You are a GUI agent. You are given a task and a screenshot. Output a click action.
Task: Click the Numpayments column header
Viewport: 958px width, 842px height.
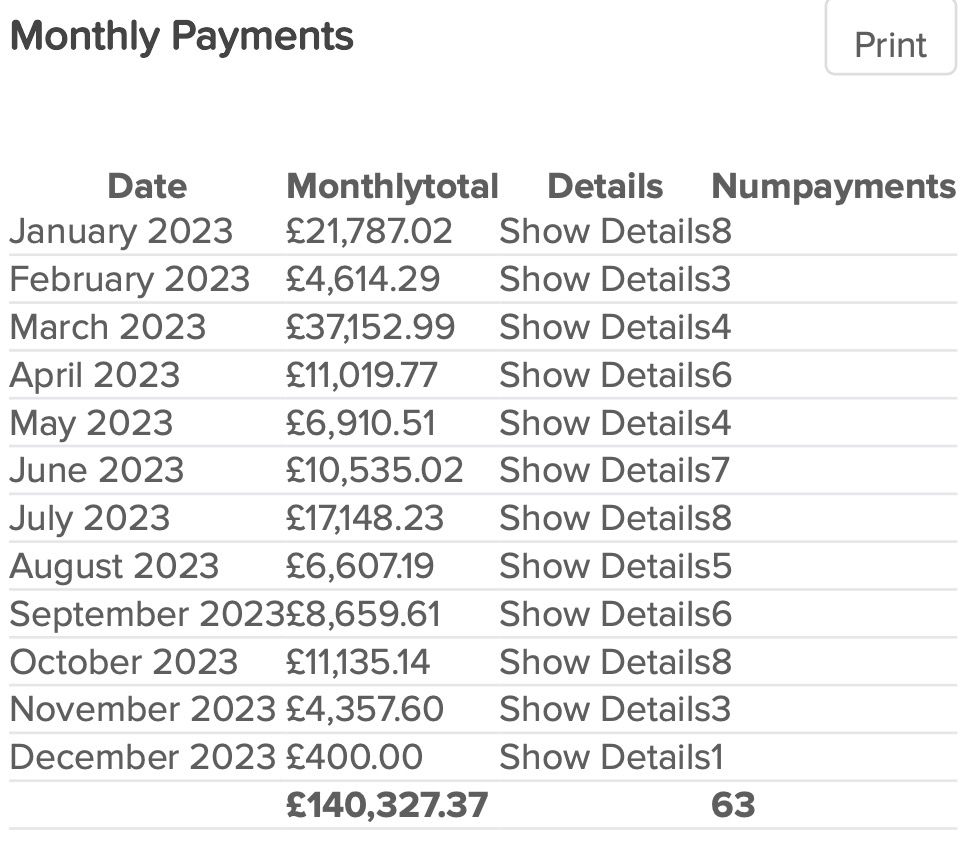pyautogui.click(x=833, y=186)
